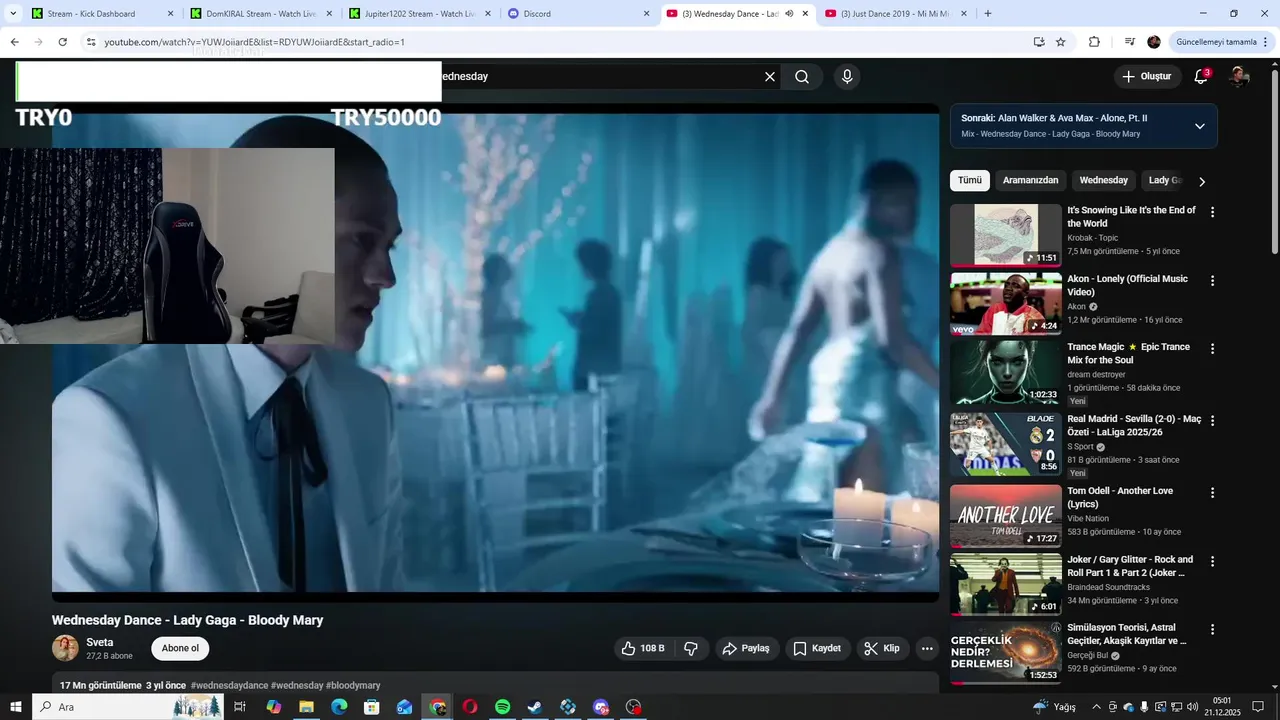Click the Oluştur create button
This screenshot has width=1280, height=720.
[x=1146, y=77]
